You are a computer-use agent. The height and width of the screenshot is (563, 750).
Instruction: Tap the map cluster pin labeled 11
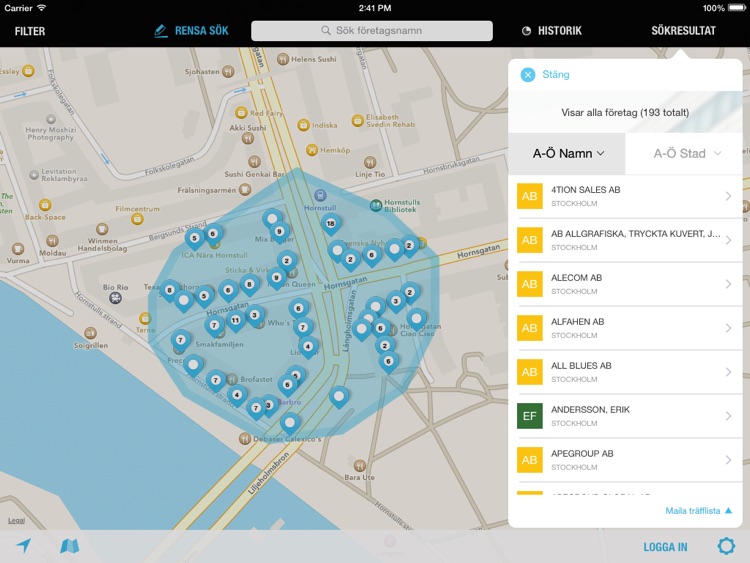235,320
